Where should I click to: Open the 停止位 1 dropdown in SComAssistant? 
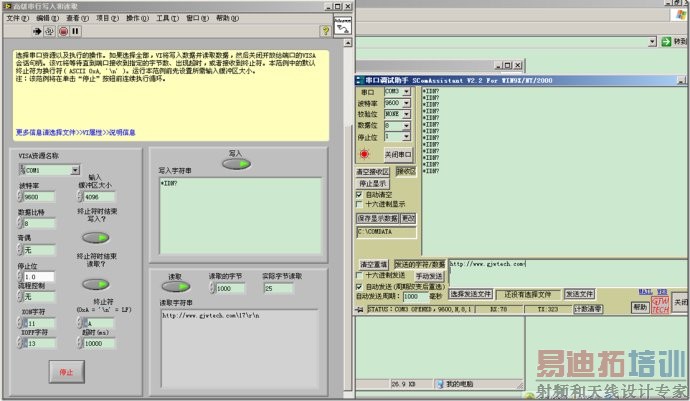click(x=407, y=137)
